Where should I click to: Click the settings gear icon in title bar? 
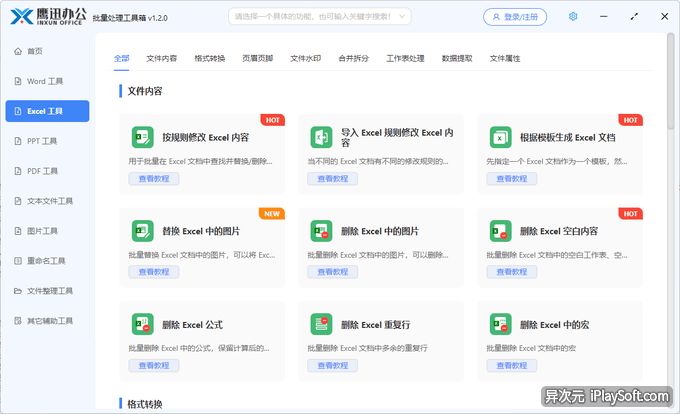tap(573, 16)
